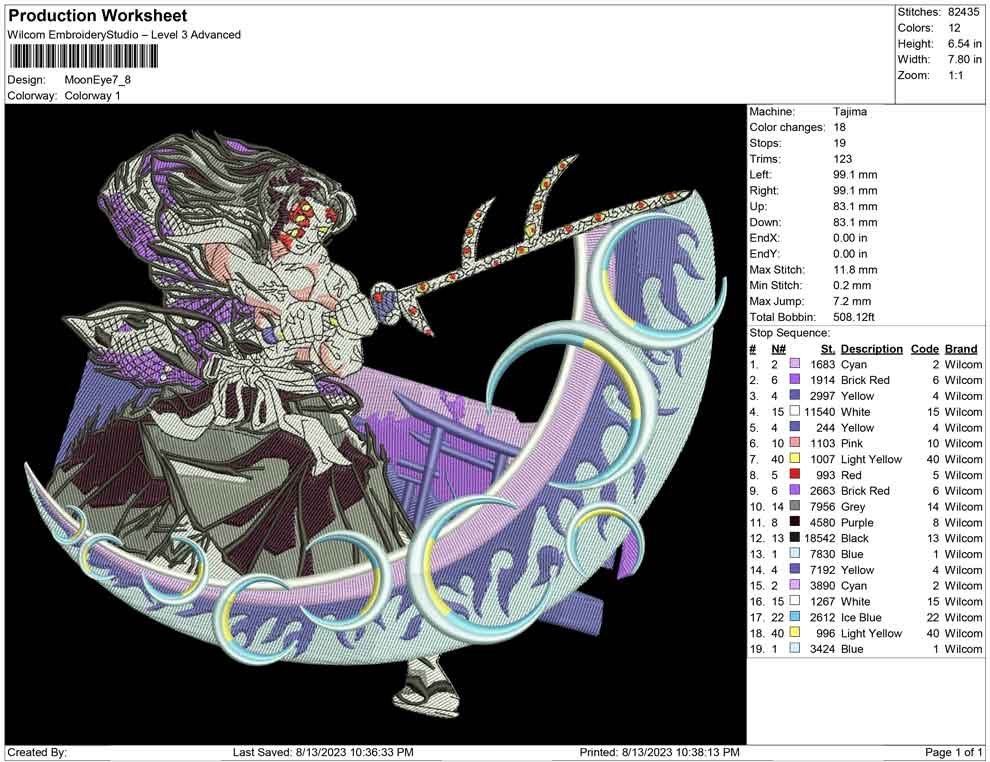Click the Stop Sequence label
Image resolution: width=990 pixels, height=762 pixels.
[x=790, y=333]
